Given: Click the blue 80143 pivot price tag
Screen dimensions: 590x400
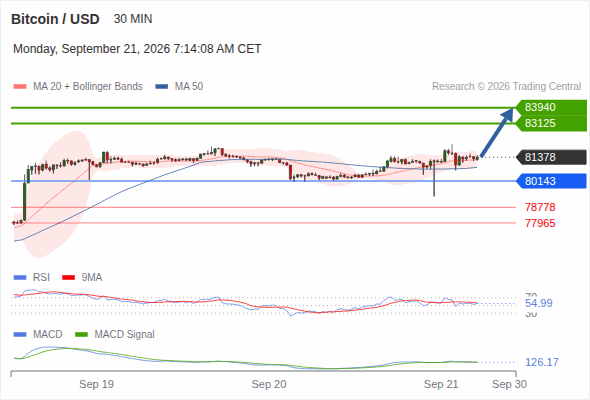Looking at the screenshot, I should [x=551, y=181].
